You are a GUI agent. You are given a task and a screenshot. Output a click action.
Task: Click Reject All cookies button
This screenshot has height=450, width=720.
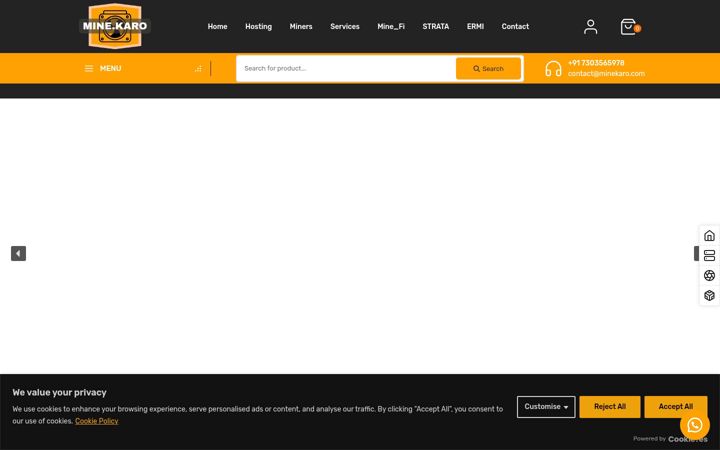click(610, 407)
